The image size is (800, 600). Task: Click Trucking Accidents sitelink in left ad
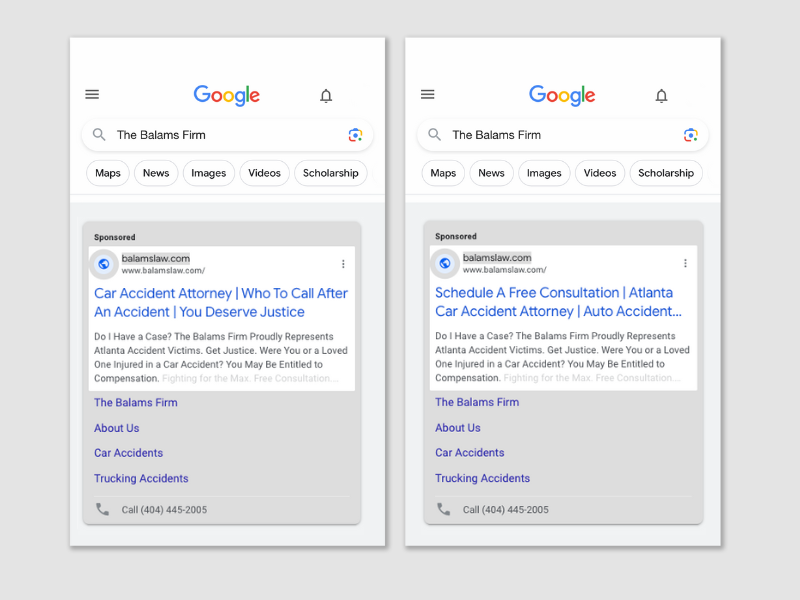click(141, 478)
